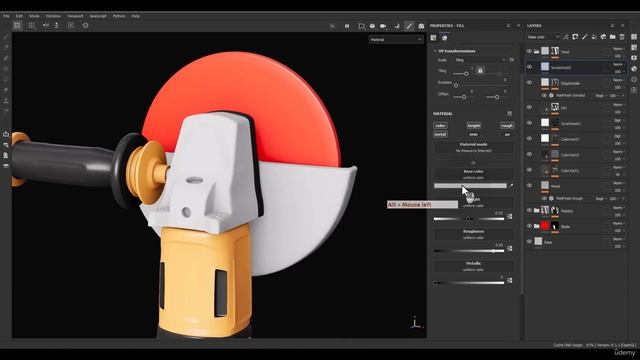Click the Metallic value slider

click(x=469, y=282)
